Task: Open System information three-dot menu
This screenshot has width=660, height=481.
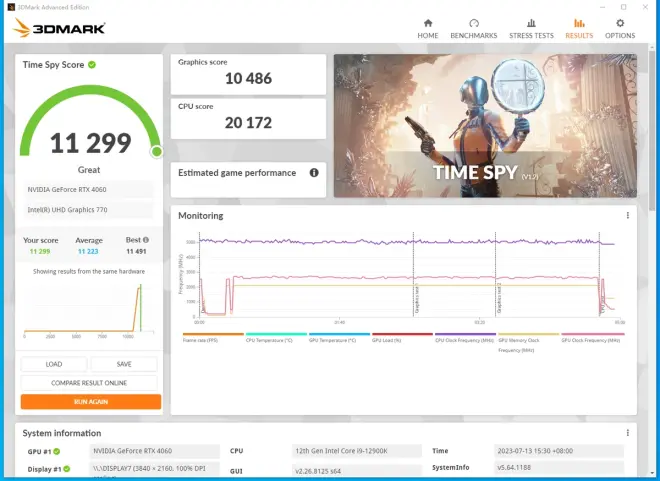Action: [628, 433]
